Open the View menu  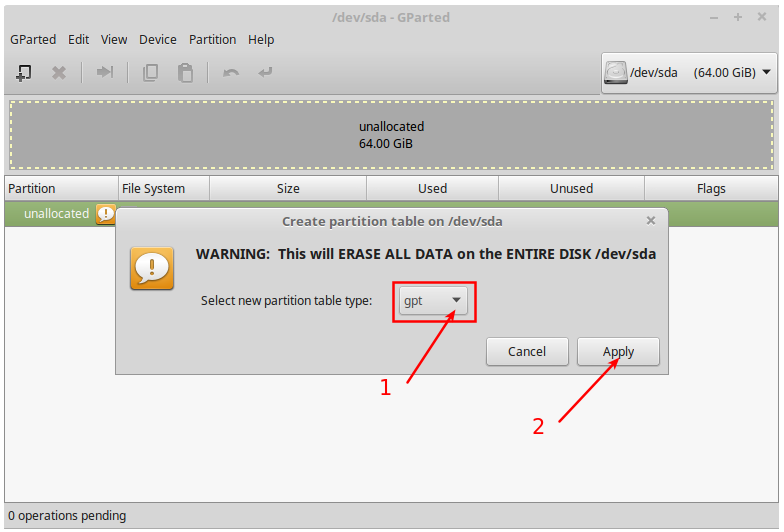tap(114, 40)
